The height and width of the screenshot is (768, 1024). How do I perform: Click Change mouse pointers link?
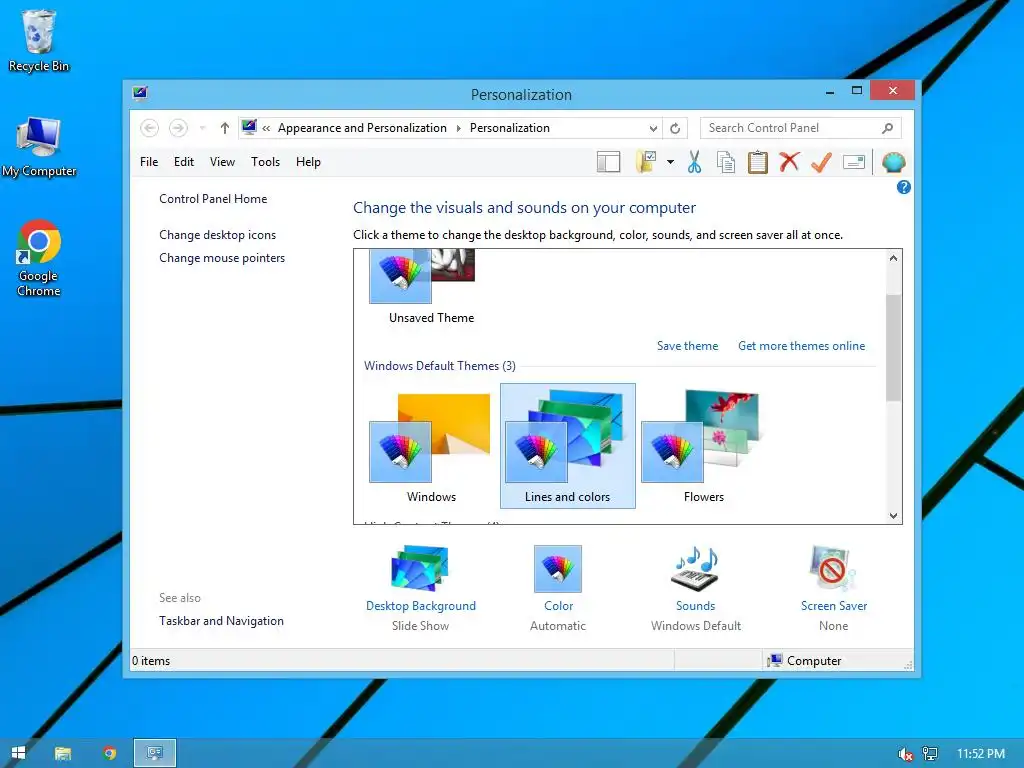pos(222,258)
